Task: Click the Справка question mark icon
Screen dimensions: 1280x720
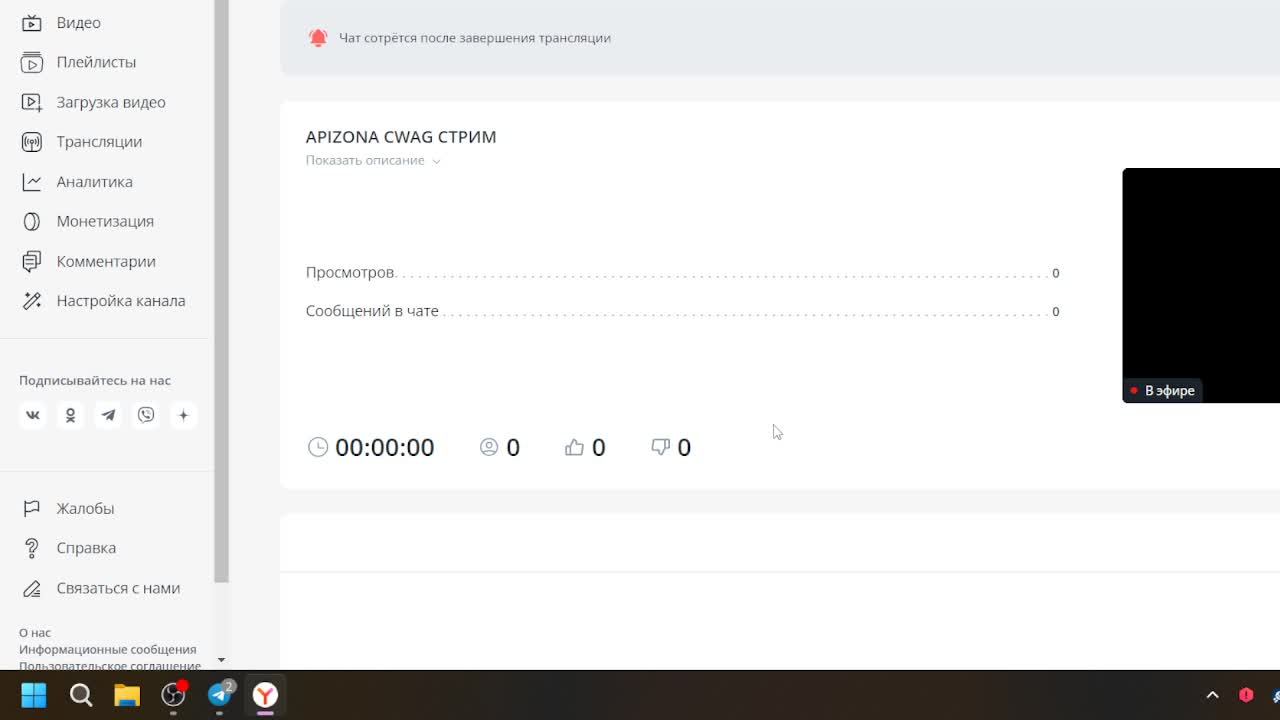Action: (x=32, y=548)
